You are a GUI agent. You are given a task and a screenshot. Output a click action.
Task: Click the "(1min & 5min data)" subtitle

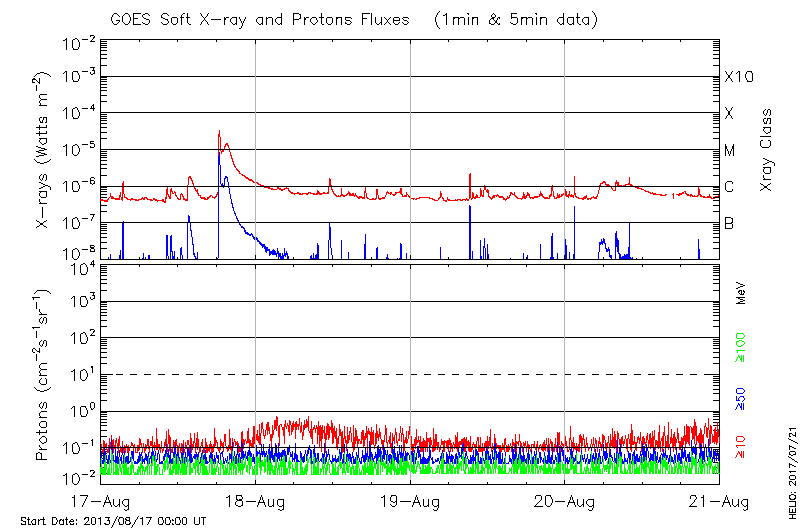tap(512, 19)
